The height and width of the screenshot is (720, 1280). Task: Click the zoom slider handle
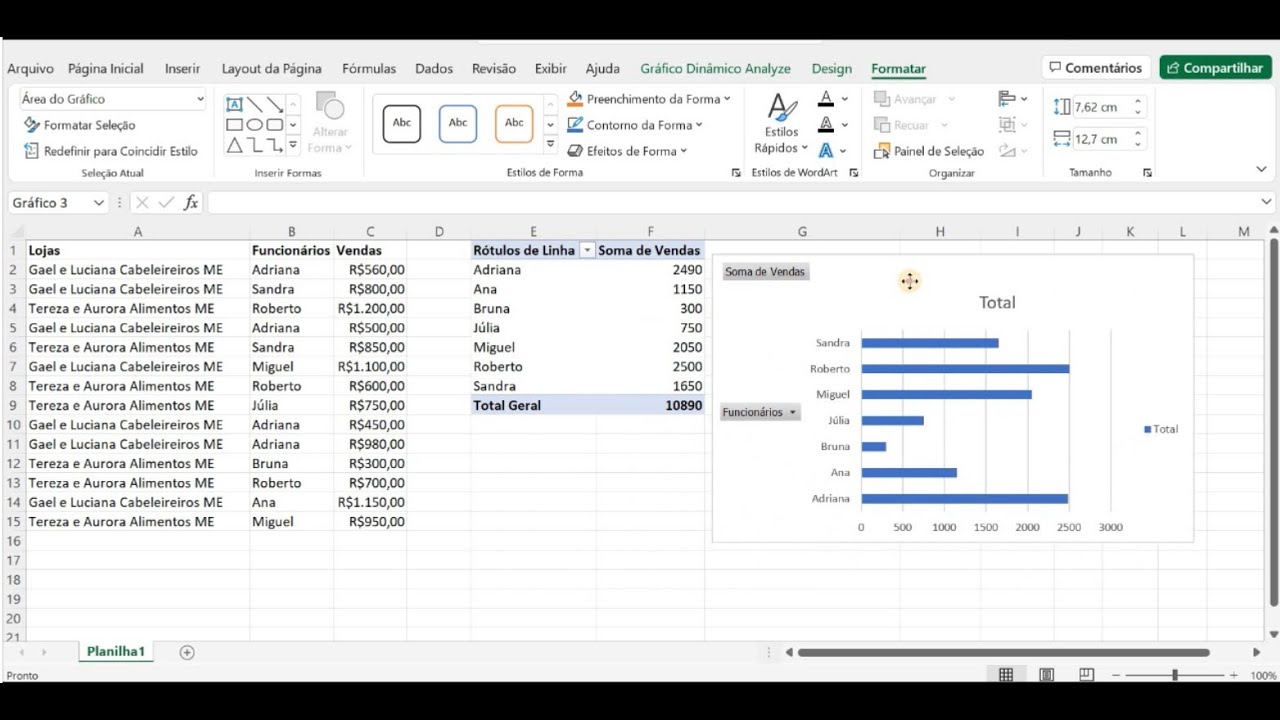point(1175,676)
